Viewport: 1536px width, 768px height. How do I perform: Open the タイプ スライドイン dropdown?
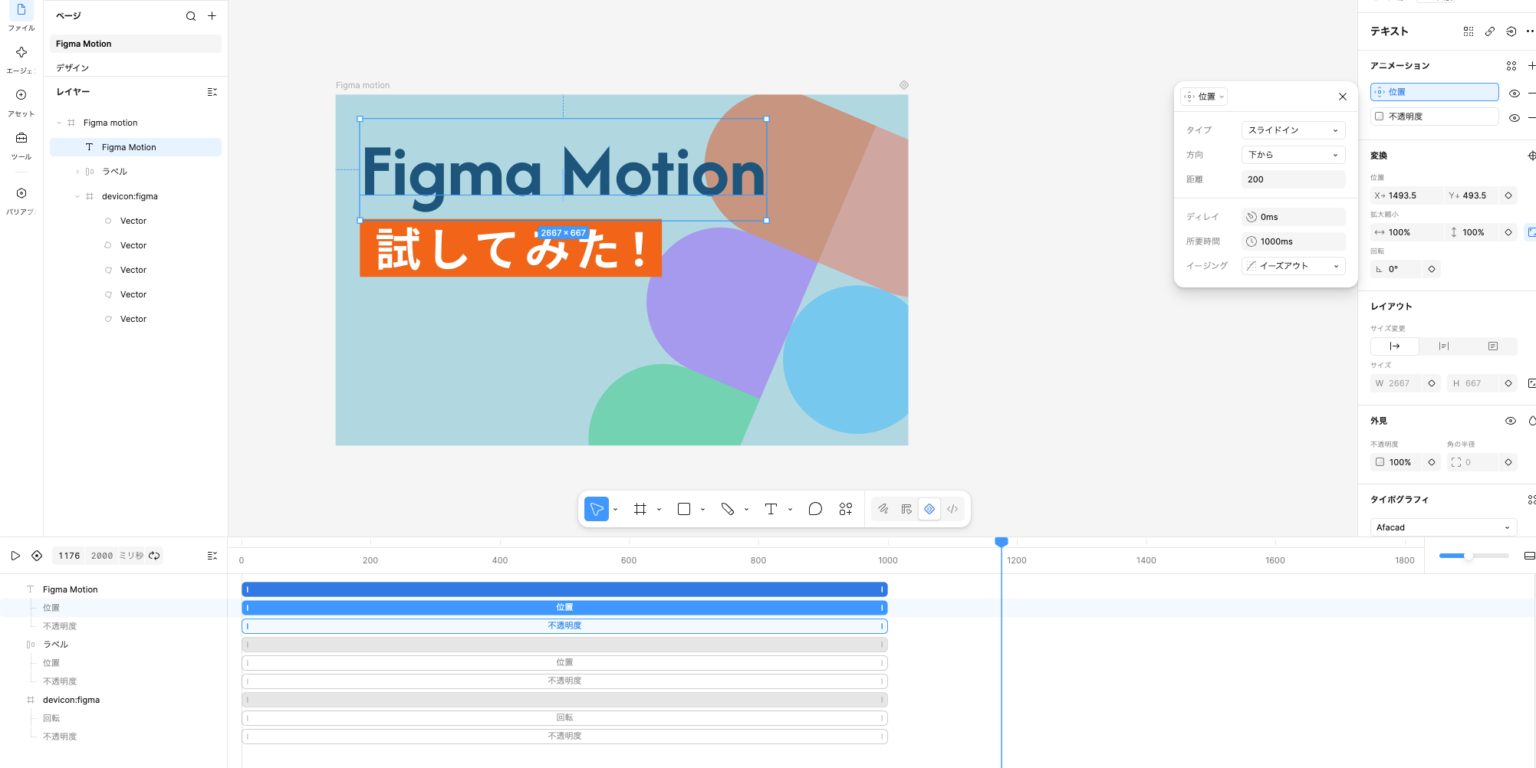tap(1293, 130)
